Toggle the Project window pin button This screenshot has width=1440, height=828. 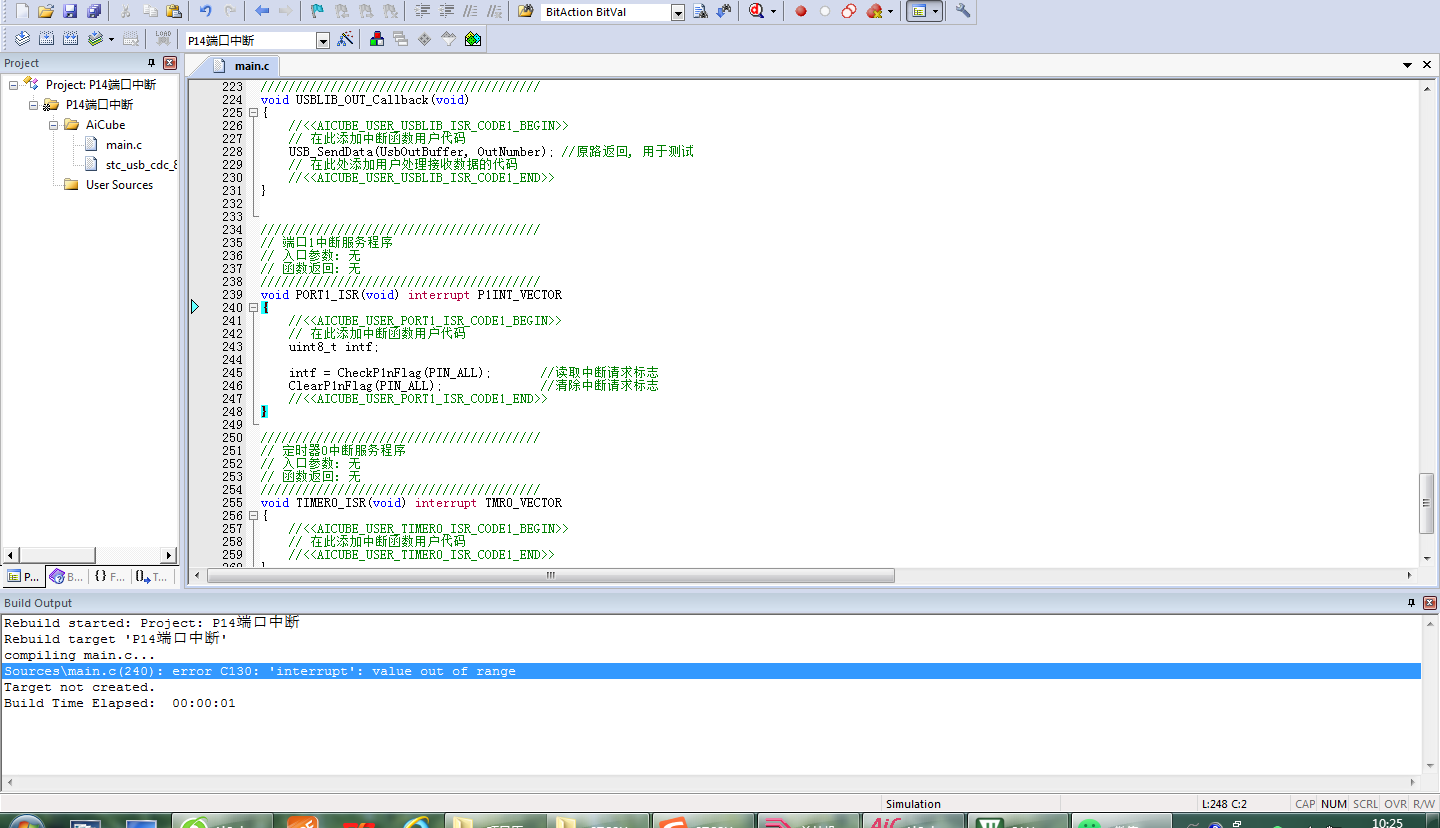[x=152, y=63]
